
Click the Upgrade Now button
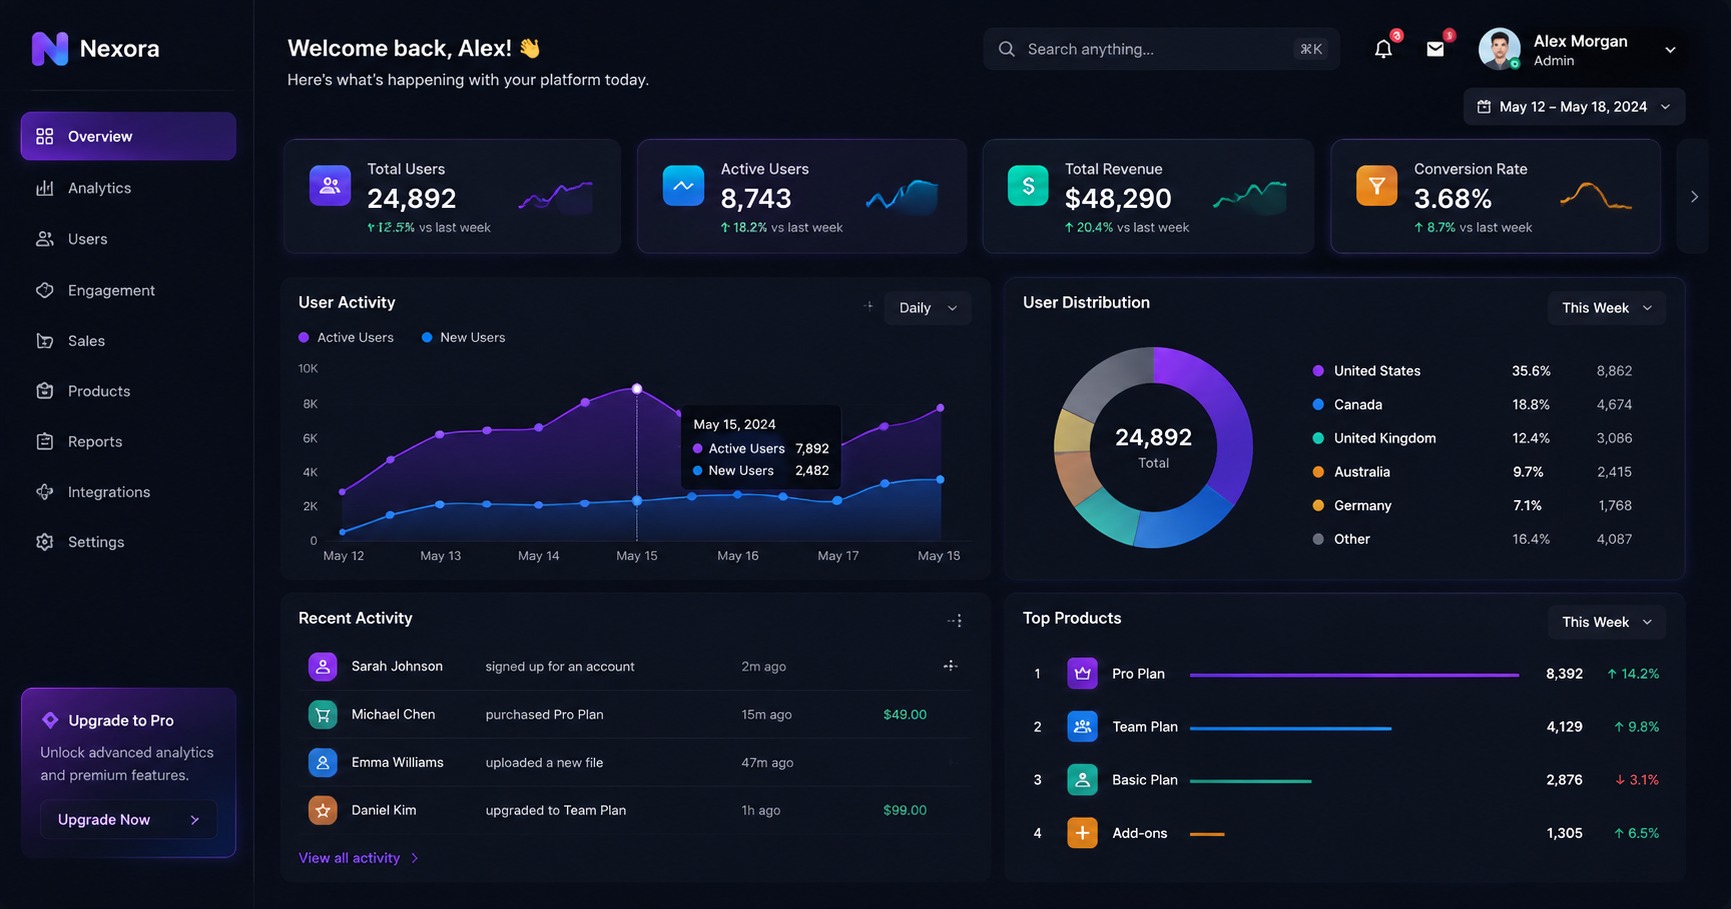[x=128, y=820]
